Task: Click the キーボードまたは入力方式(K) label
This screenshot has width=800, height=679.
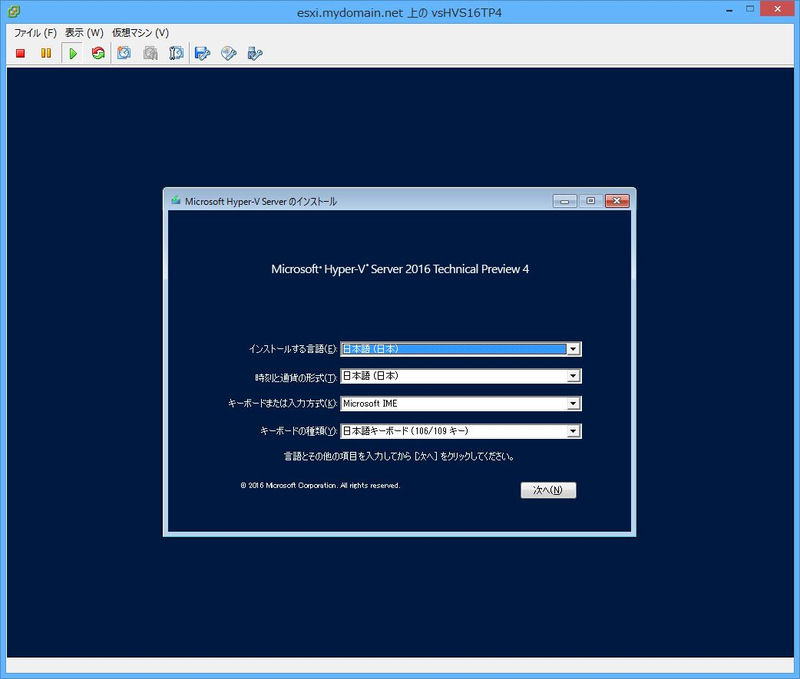Action: 282,404
